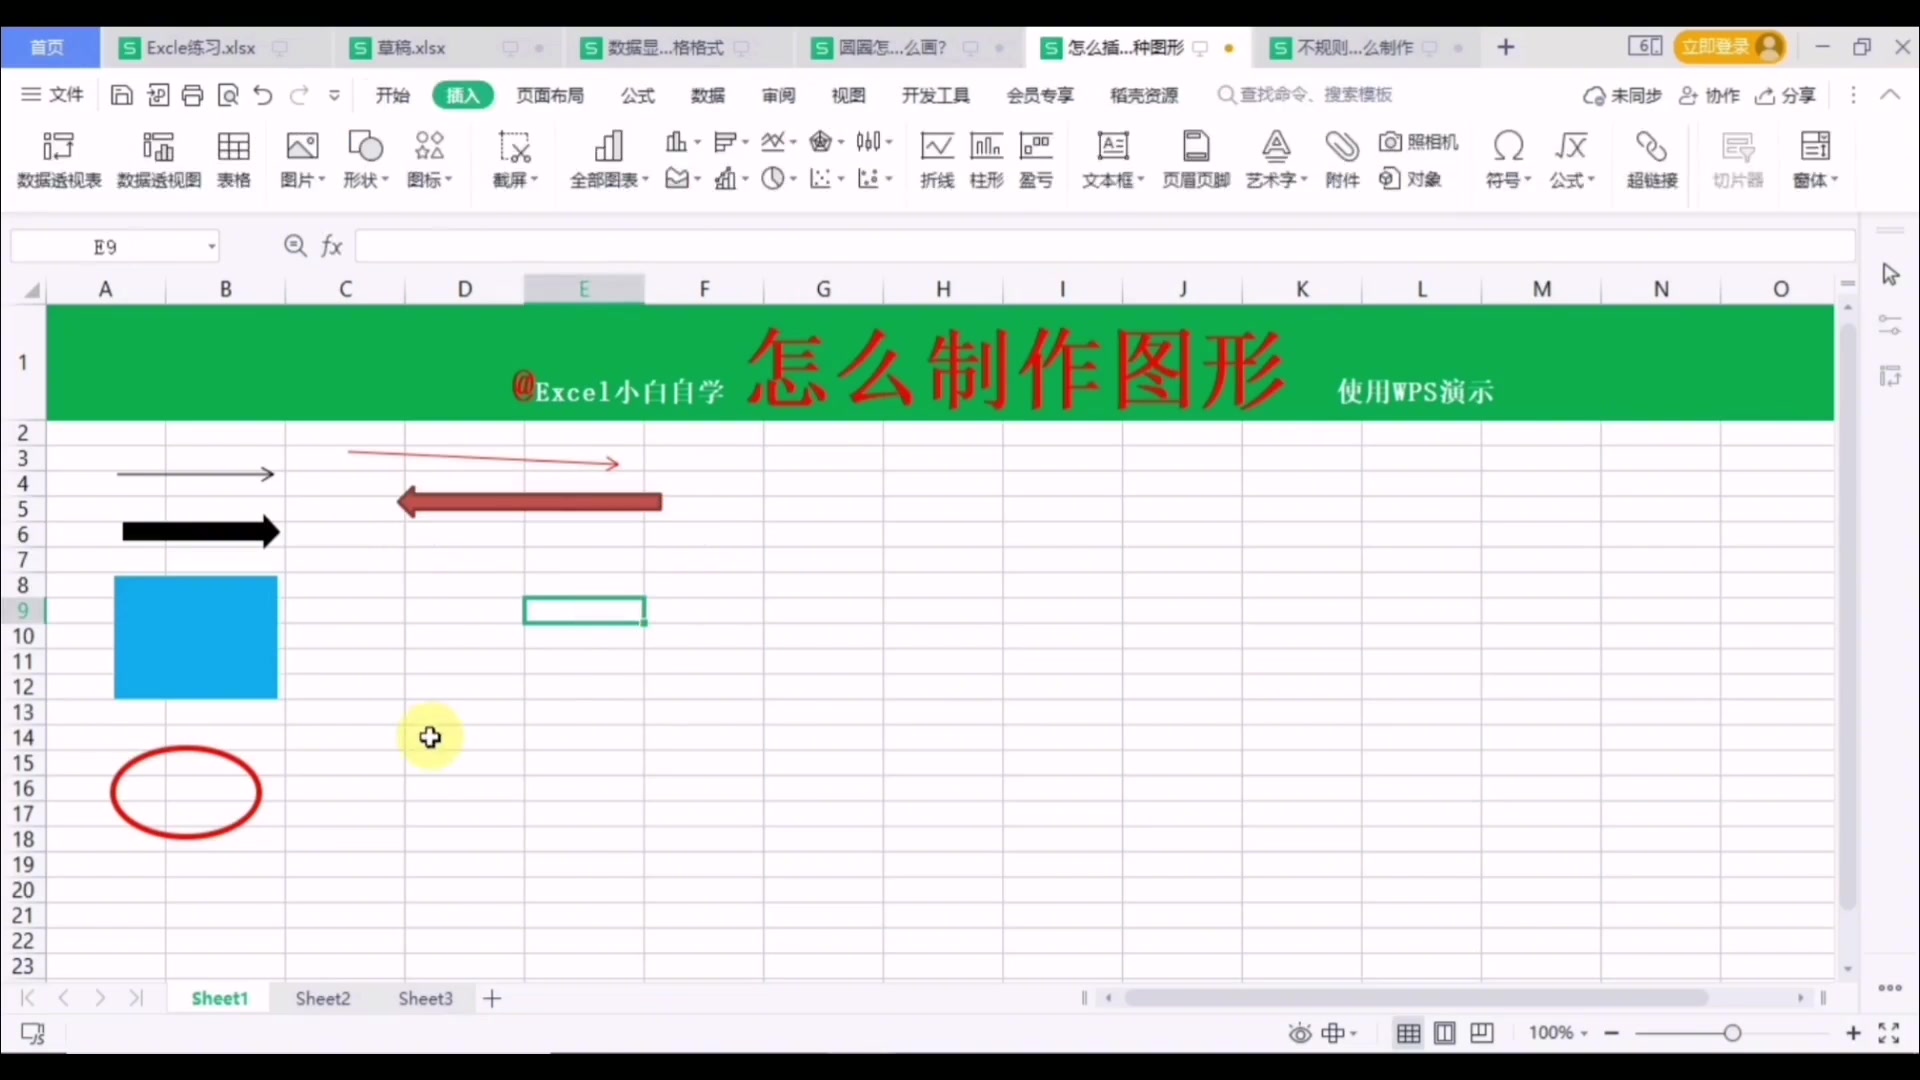Insert a pivot table (数据透视表)
The height and width of the screenshot is (1080, 1920).
pyautogui.click(x=58, y=160)
